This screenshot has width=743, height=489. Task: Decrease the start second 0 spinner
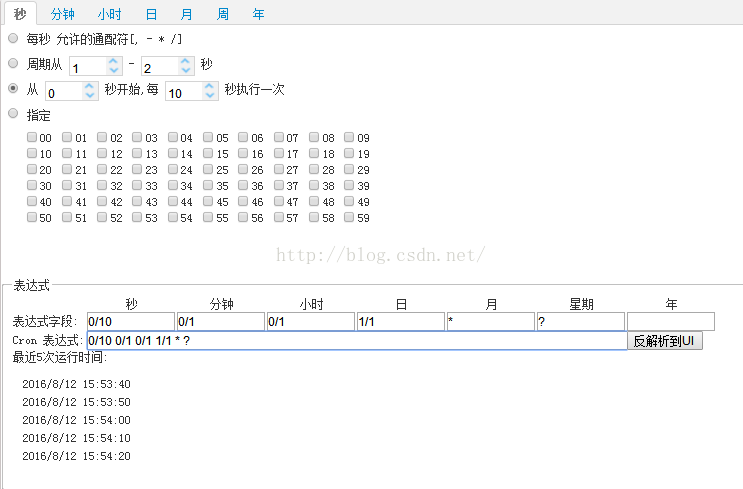(89, 95)
